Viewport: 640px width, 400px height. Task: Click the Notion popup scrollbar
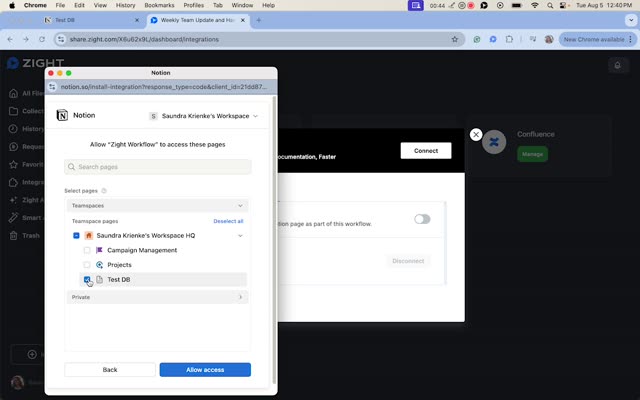274,241
